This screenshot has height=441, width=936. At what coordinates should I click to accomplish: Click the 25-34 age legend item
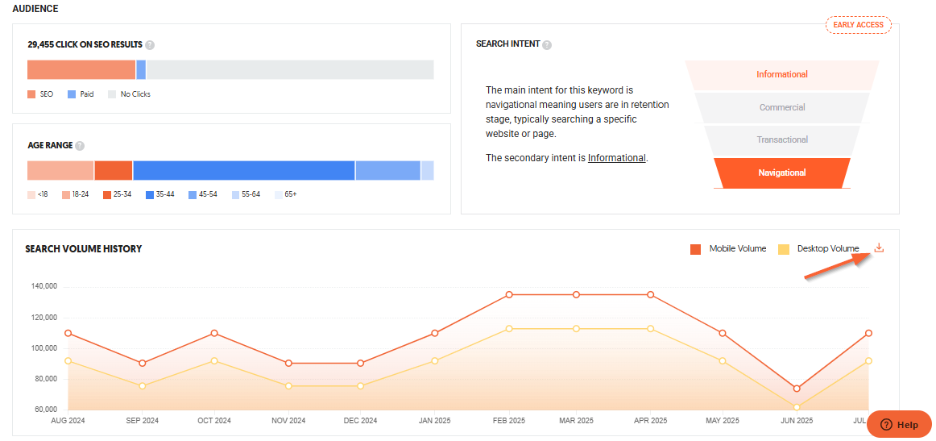(117, 195)
